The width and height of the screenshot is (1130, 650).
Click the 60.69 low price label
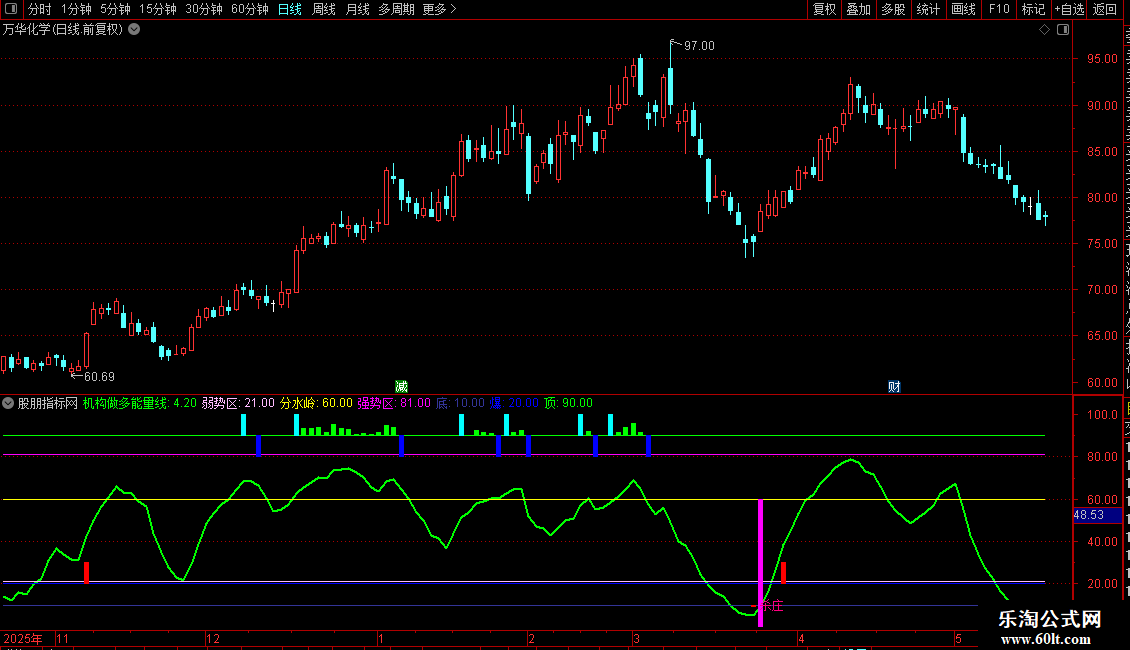[x=99, y=377]
